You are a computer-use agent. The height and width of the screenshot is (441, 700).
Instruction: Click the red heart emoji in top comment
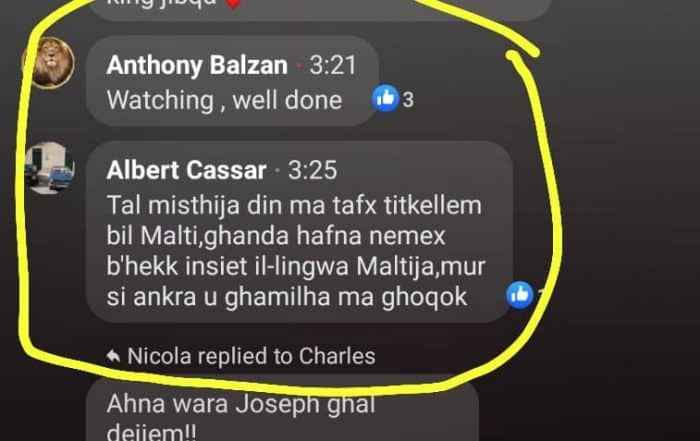[233, 4]
